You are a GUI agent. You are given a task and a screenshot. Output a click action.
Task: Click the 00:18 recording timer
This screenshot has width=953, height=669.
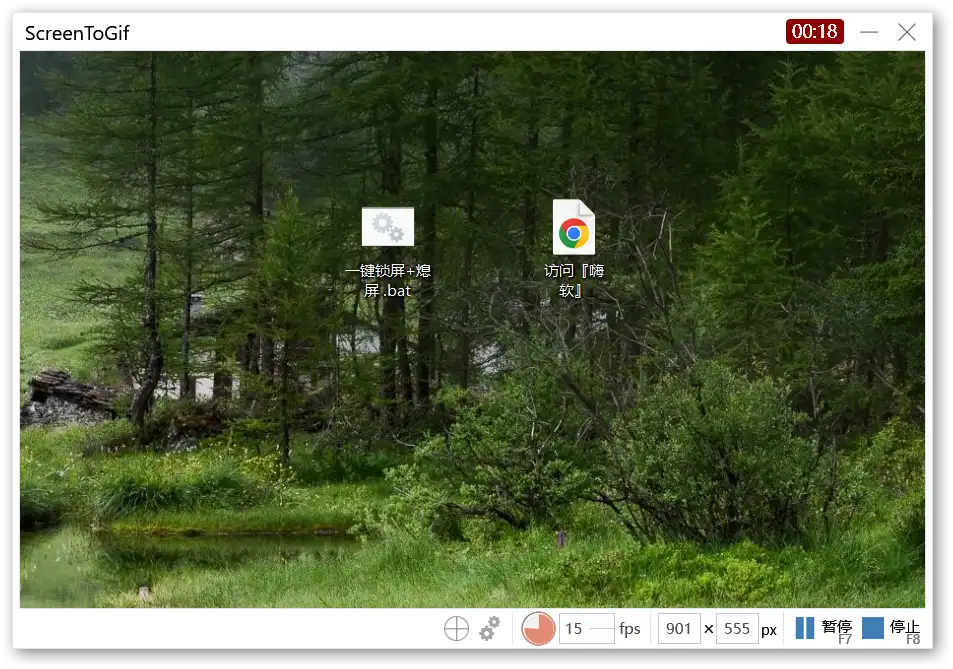click(x=814, y=32)
